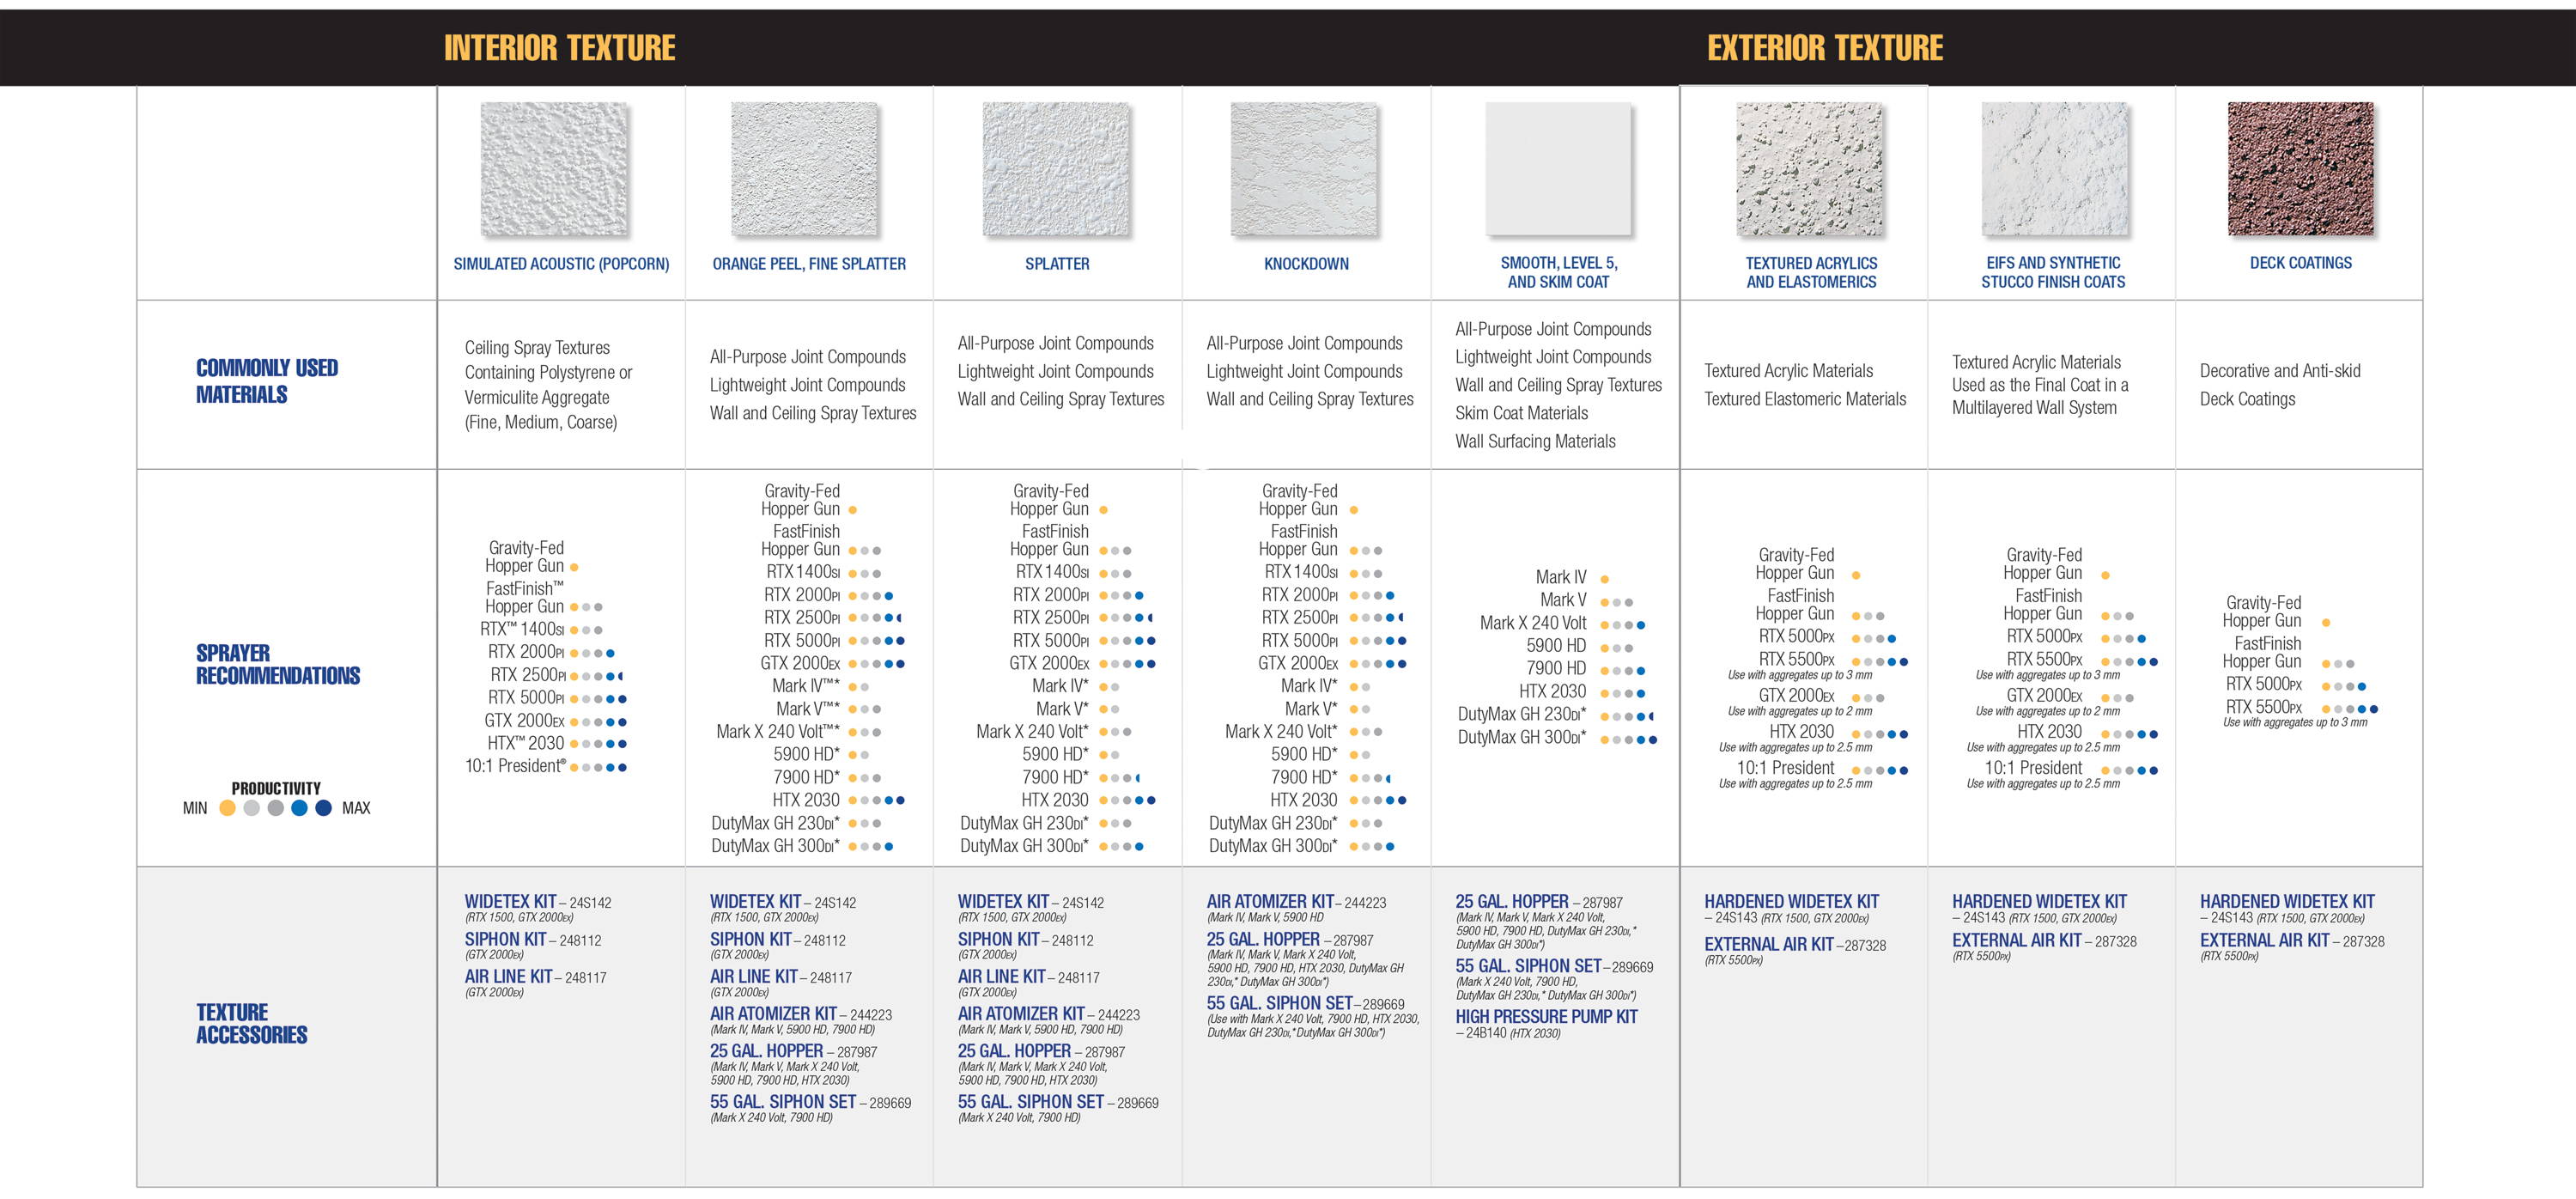Select 'RTX™ 1400SI' in the Popcorn column
Image resolution: width=2576 pixels, height=1199 pixels.
[522, 629]
